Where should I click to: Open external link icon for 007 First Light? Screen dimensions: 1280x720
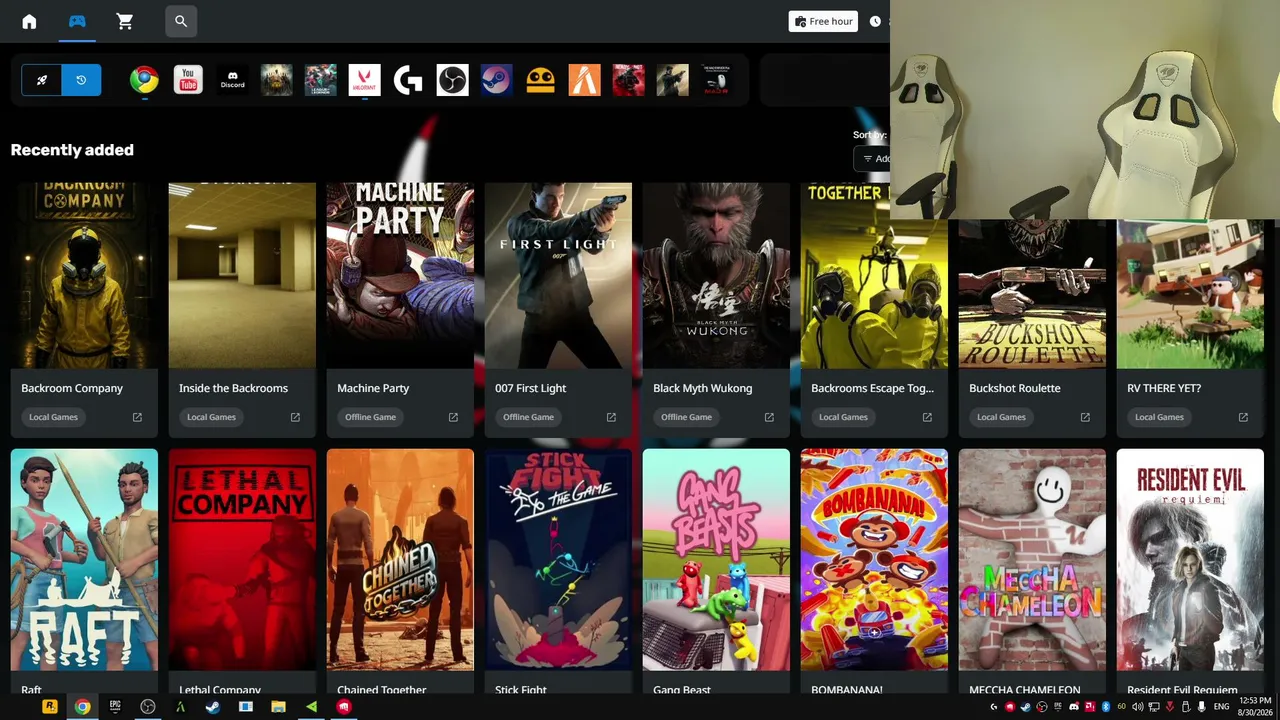coord(611,417)
